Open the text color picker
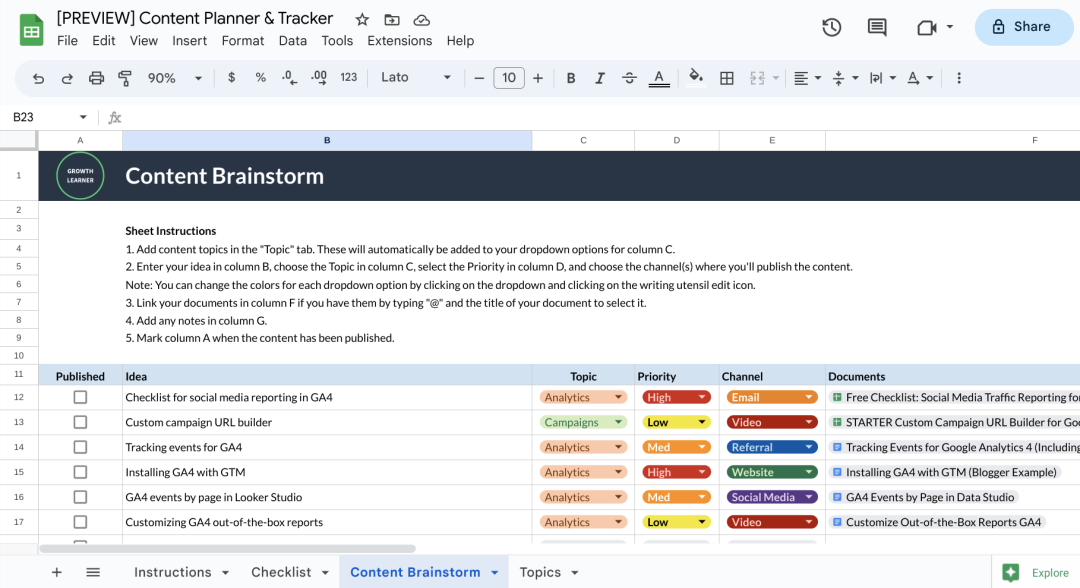Screen dimensions: 1080x588 661,77
